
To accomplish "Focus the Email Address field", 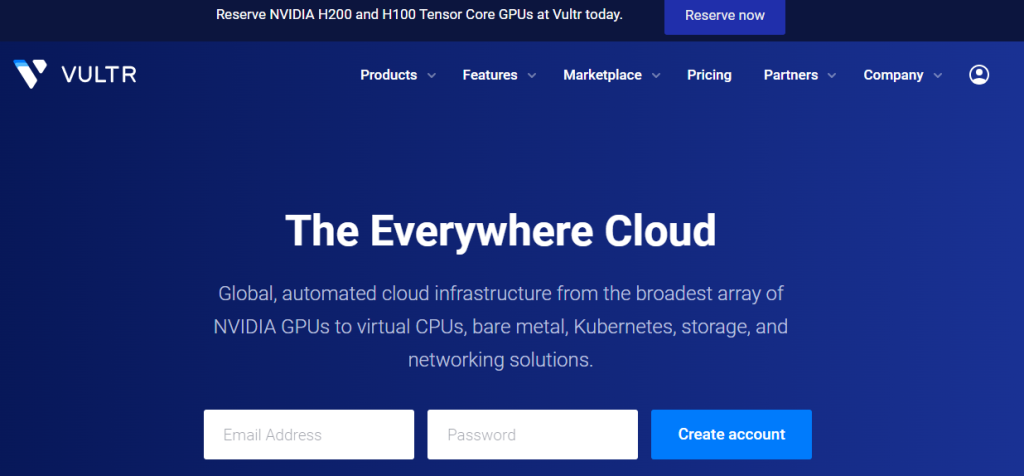I will pyautogui.click(x=309, y=434).
